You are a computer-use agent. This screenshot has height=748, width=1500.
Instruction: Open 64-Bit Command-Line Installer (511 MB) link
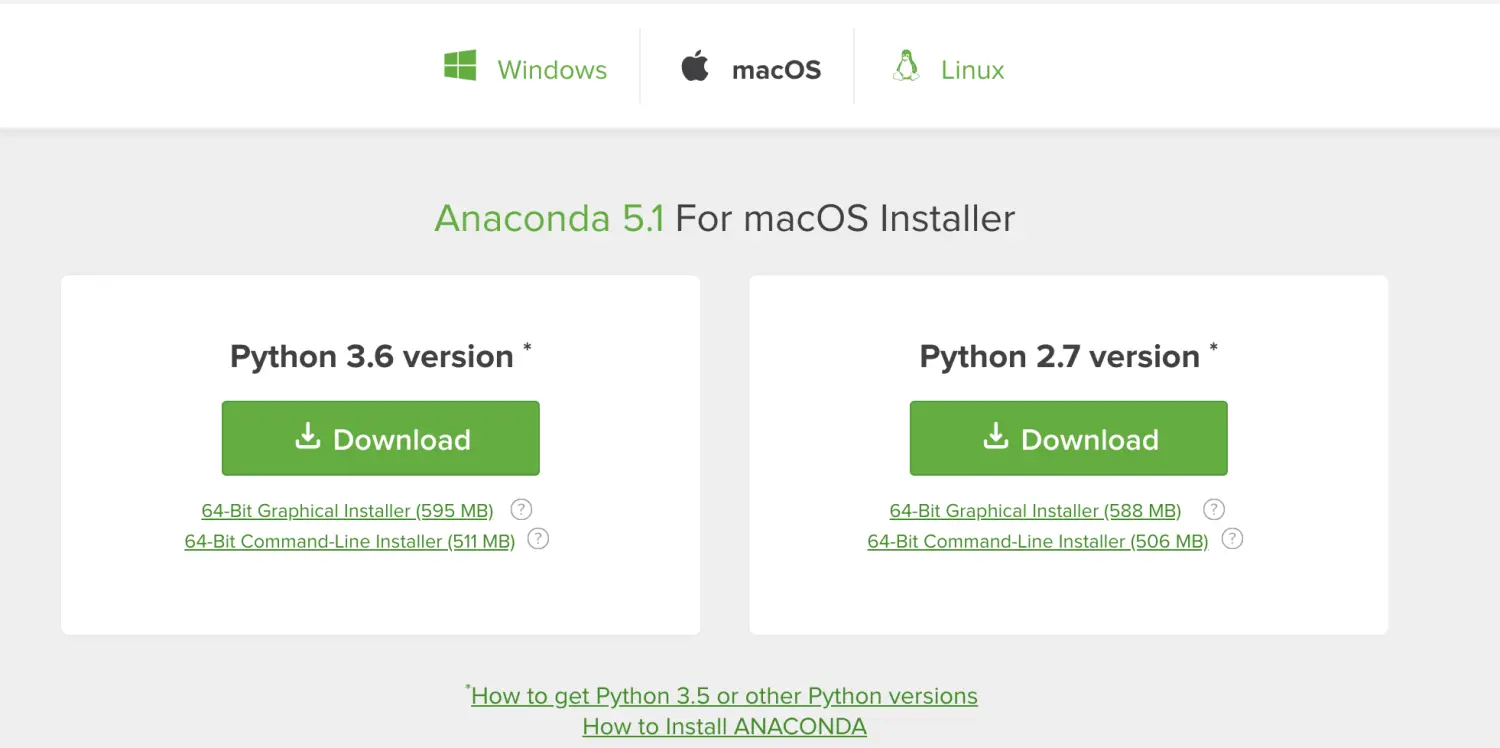[349, 541]
